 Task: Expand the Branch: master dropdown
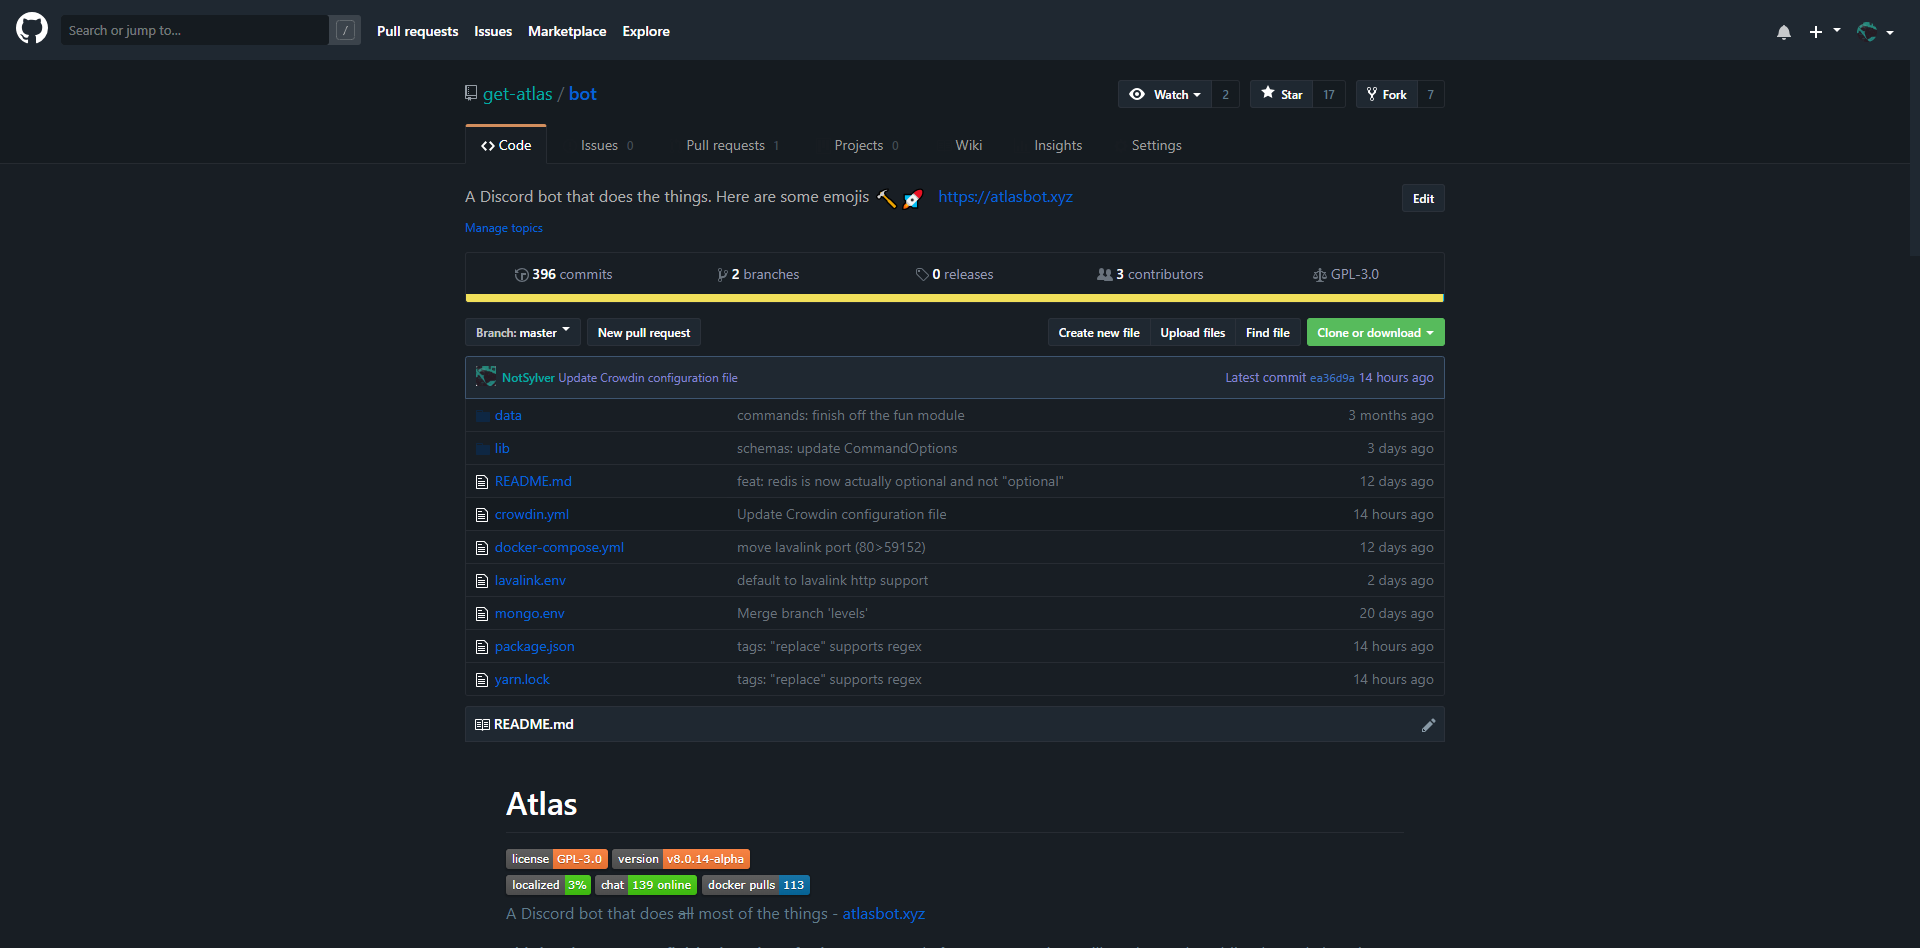point(523,332)
